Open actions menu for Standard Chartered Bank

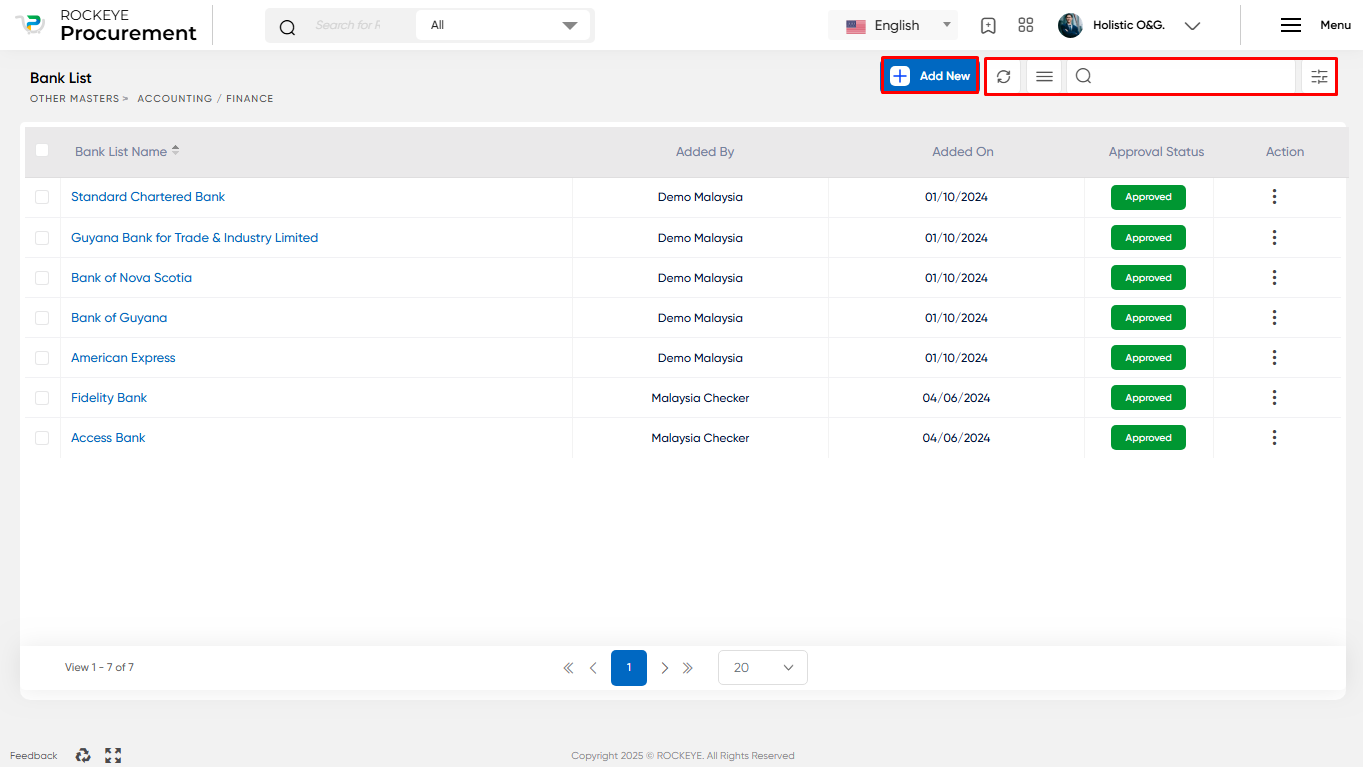[1274, 197]
